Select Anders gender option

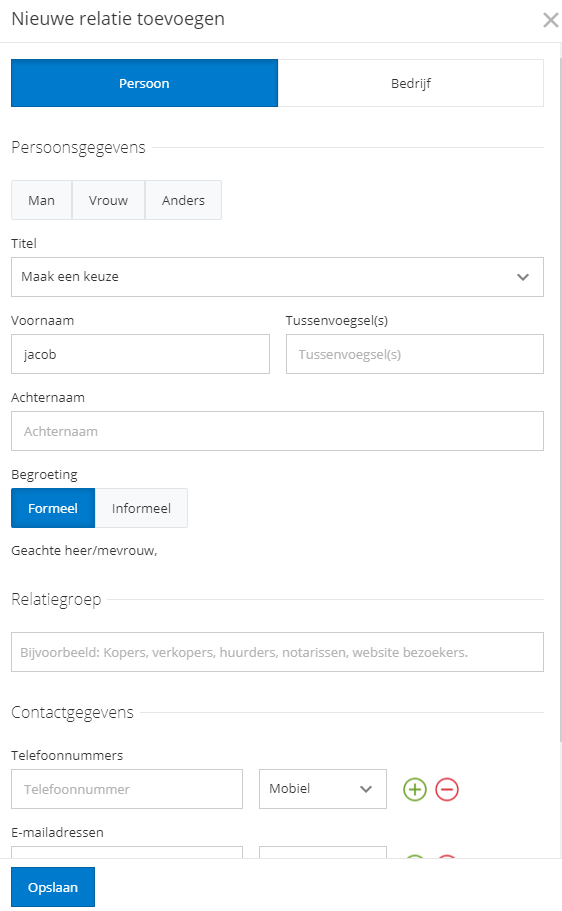click(x=183, y=200)
